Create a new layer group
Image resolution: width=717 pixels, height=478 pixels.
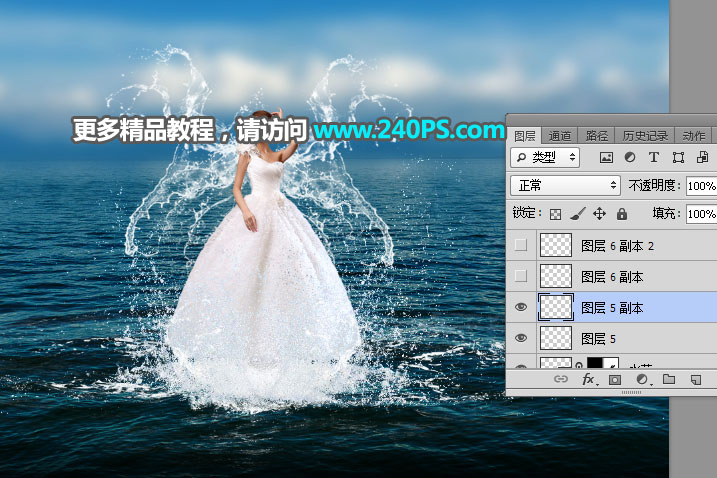tap(669, 379)
